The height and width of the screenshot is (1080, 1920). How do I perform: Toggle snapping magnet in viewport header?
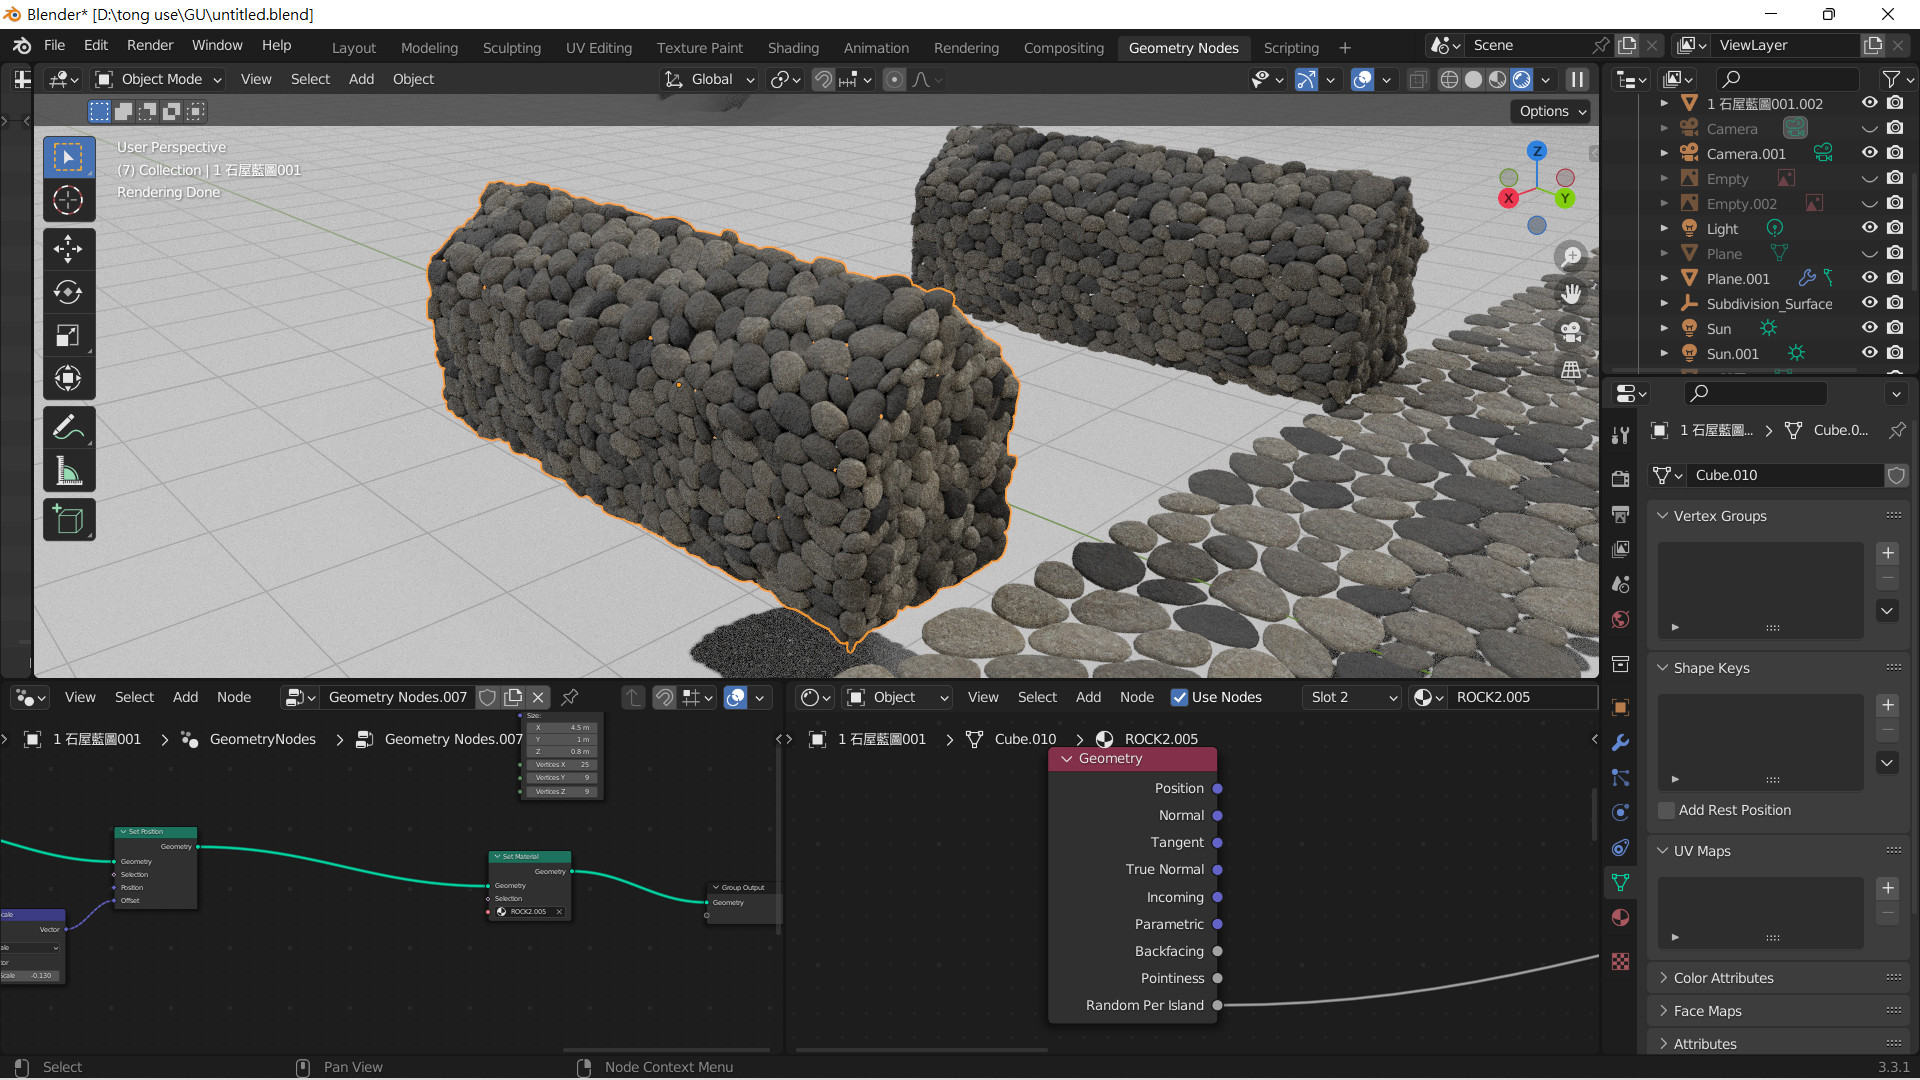point(823,79)
